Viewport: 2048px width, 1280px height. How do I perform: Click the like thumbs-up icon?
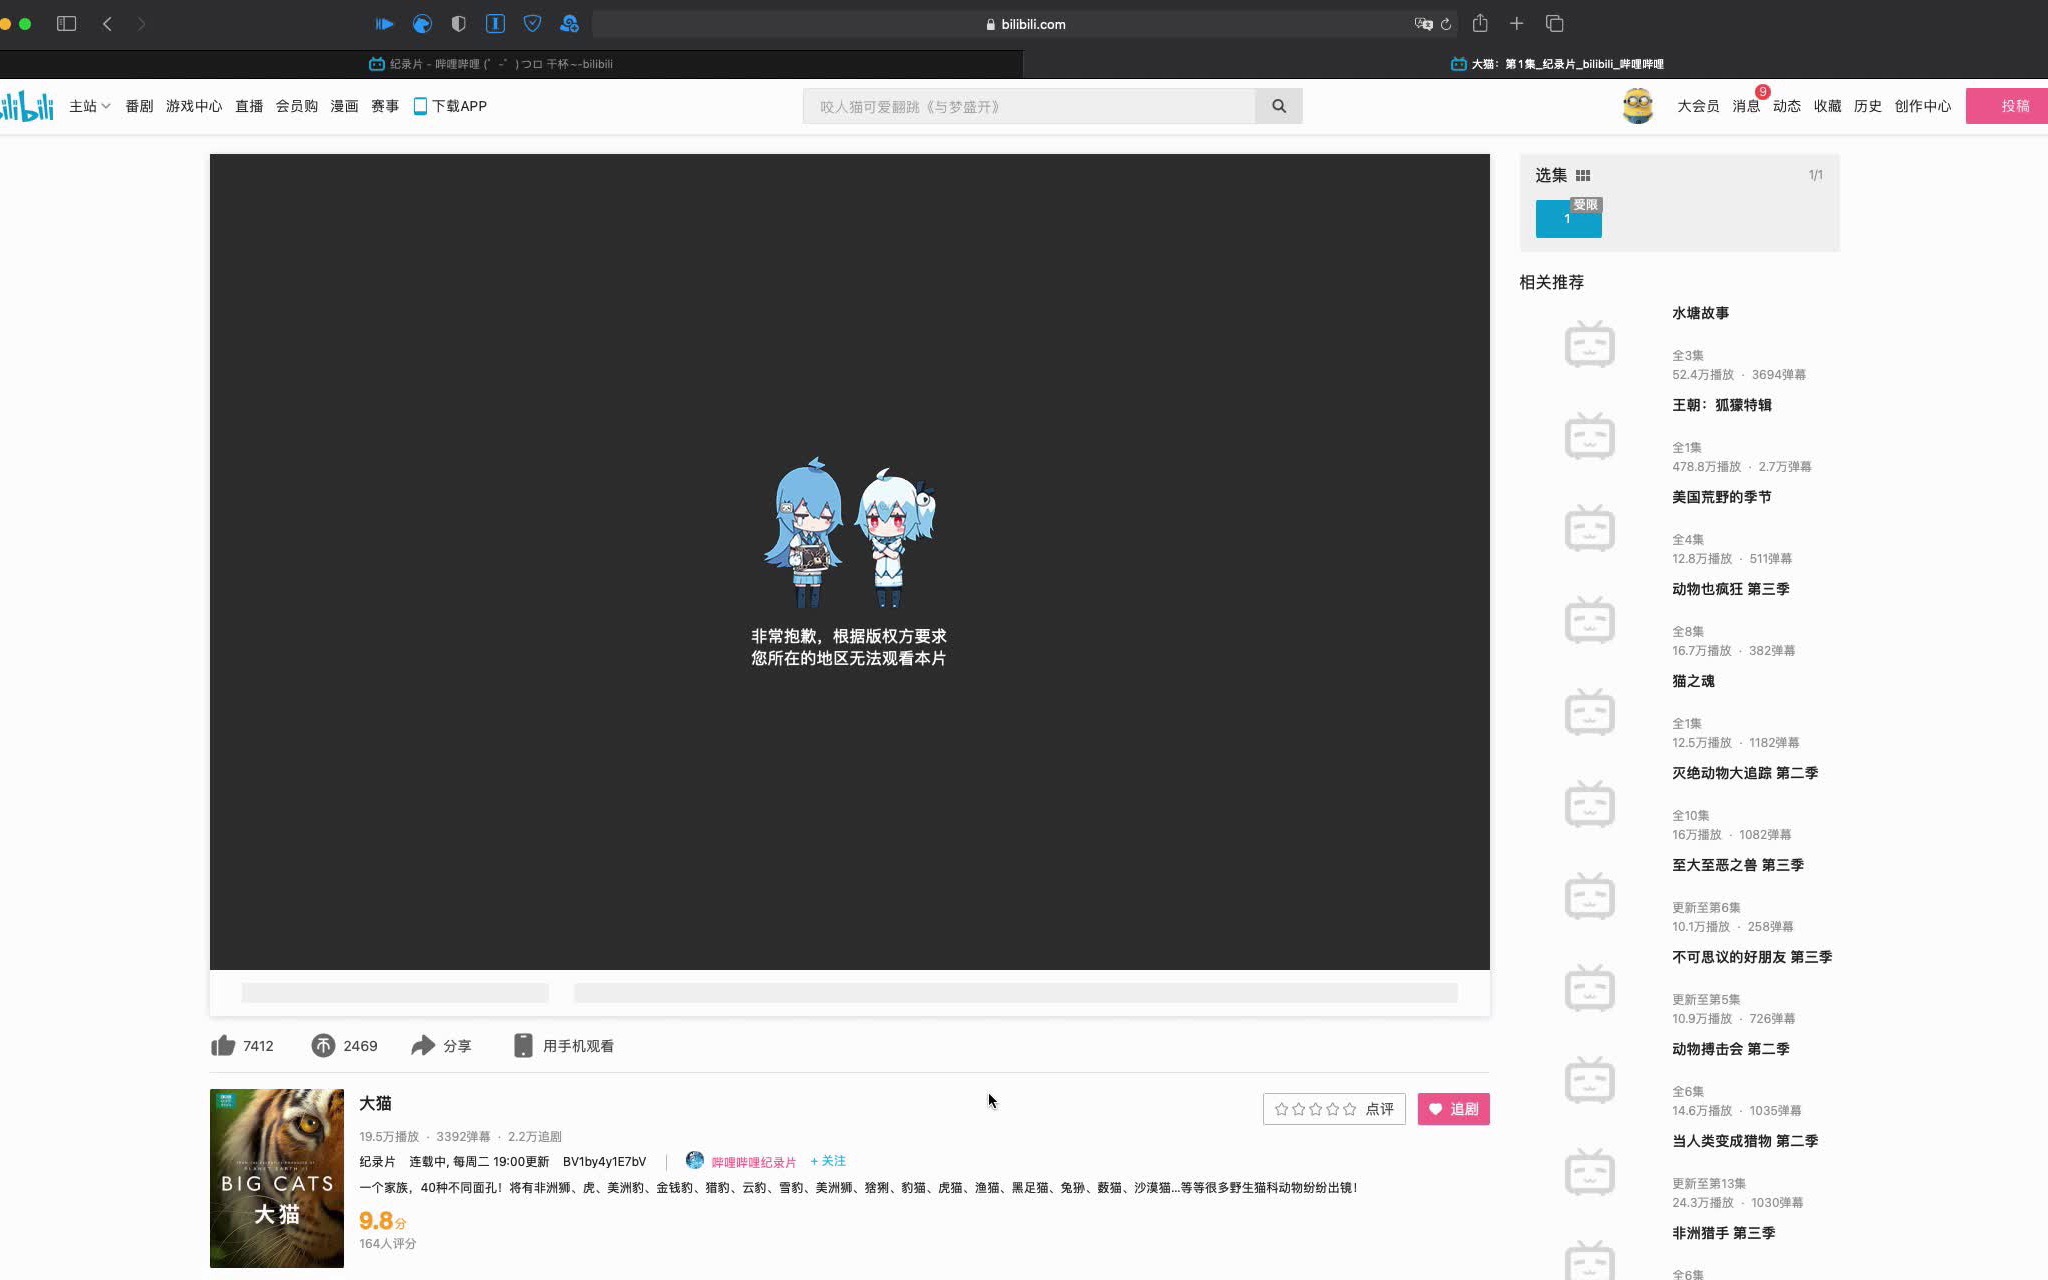click(223, 1046)
